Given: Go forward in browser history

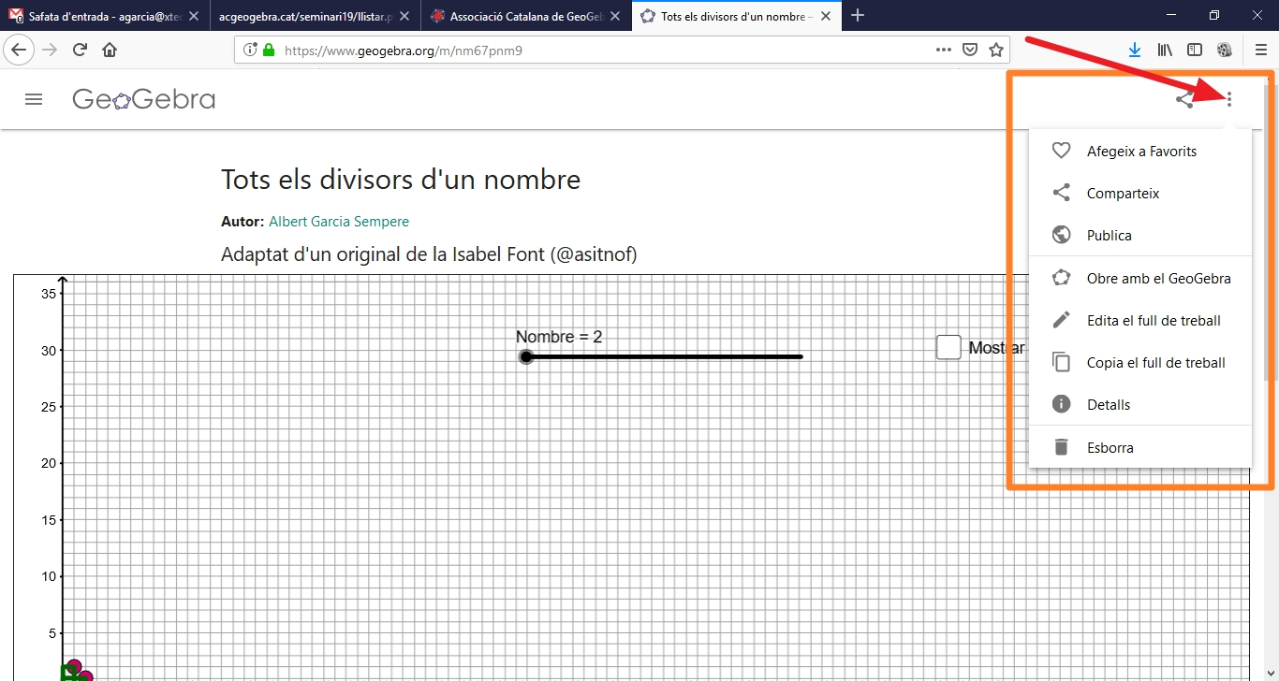Looking at the screenshot, I should click(50, 49).
